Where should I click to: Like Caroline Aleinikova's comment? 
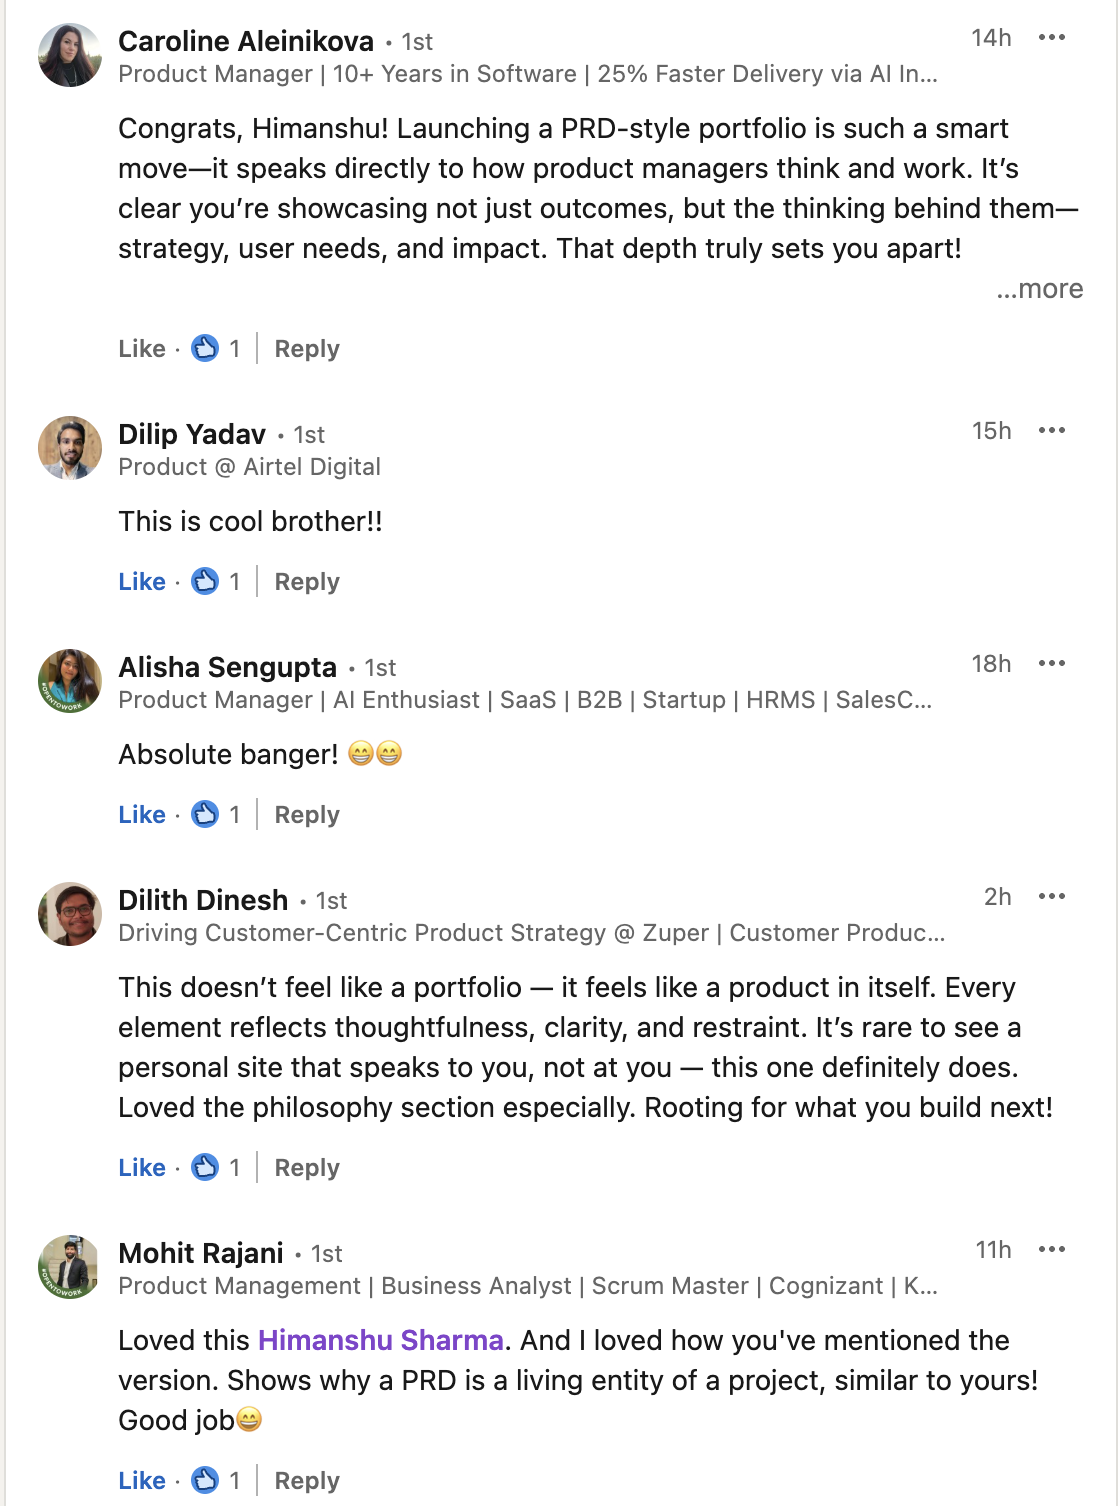[141, 349]
